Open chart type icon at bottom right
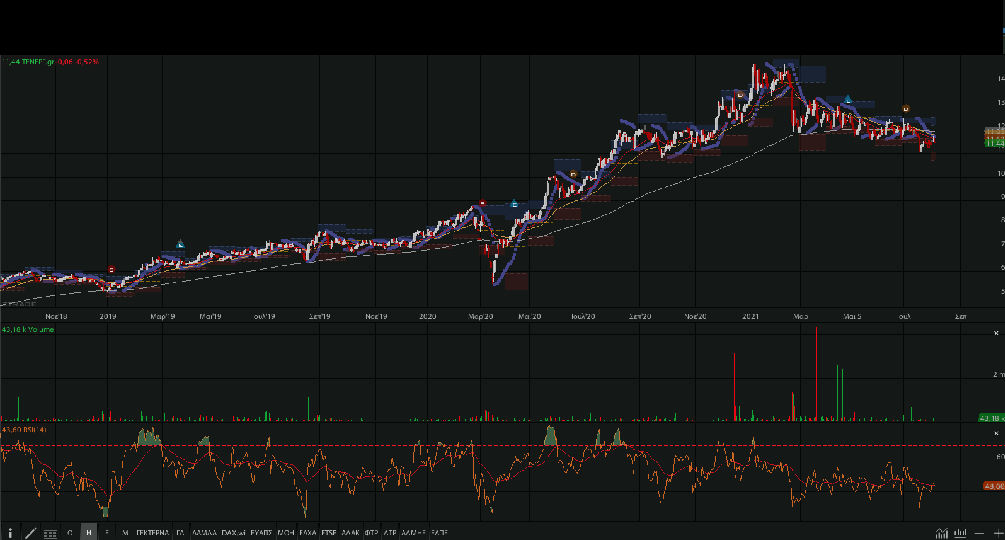1005x540 pixels. (x=942, y=533)
